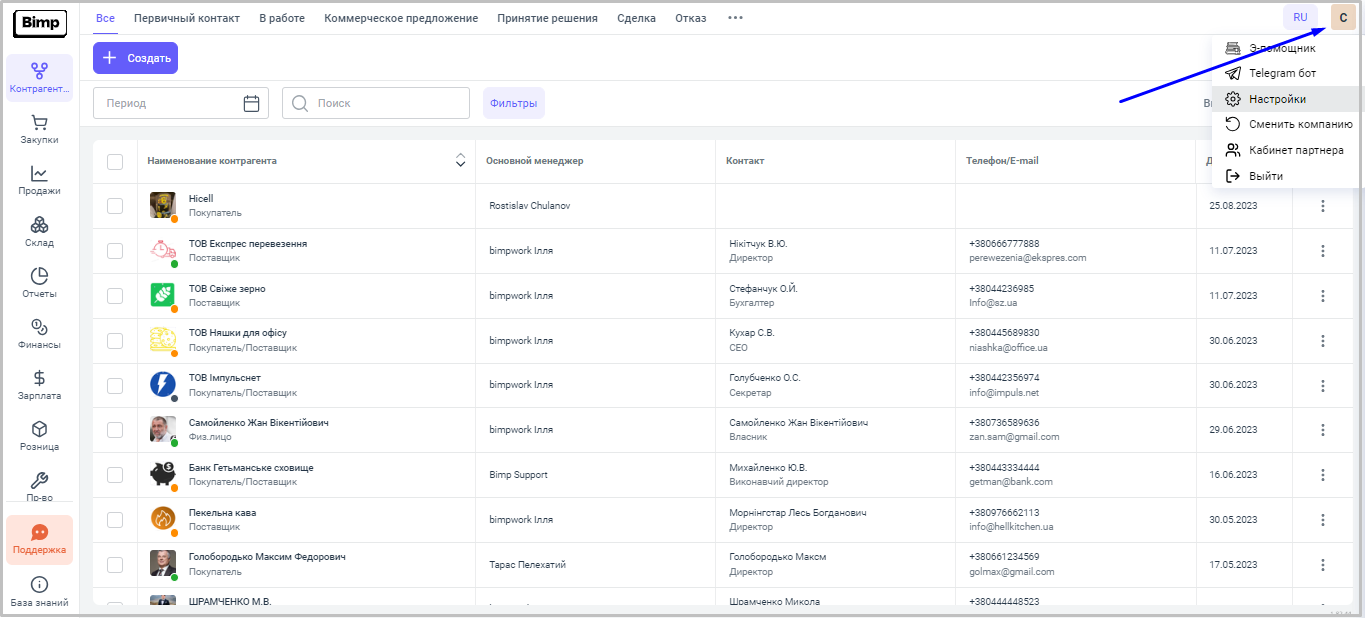Viewport: 1365px width, 618px height.
Task: Open the Розница retail module
Action: pos(39,436)
